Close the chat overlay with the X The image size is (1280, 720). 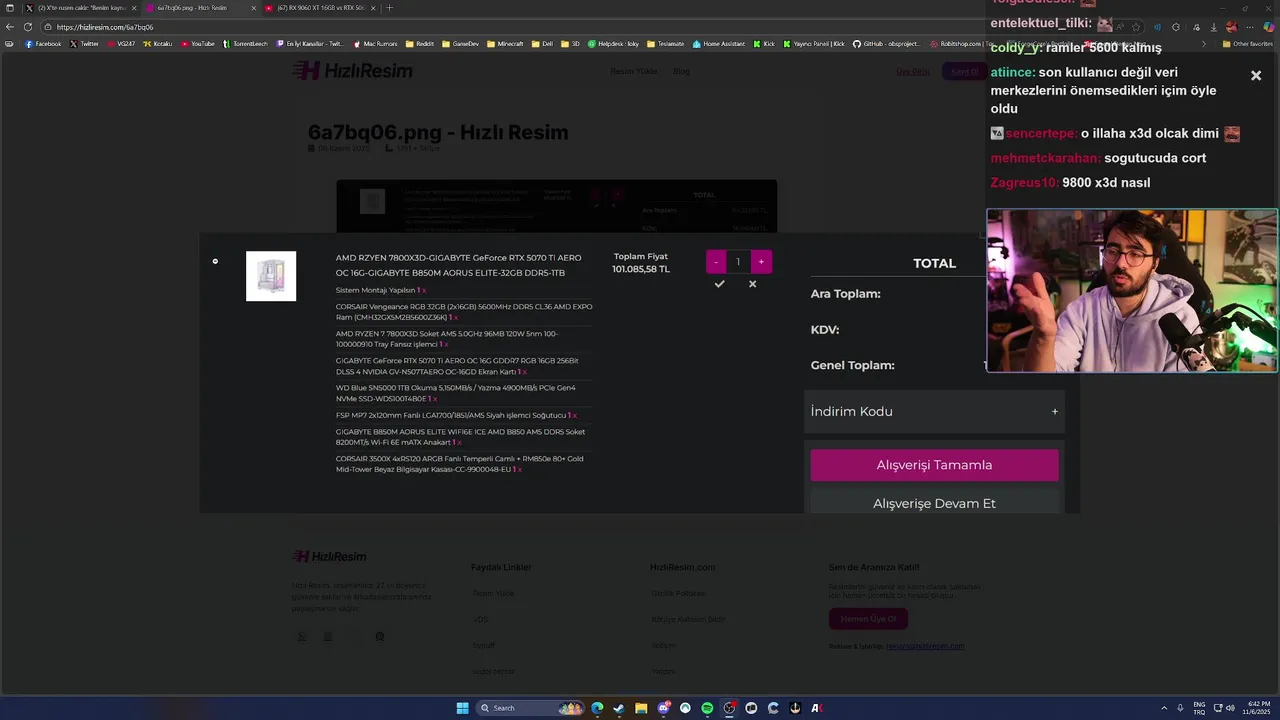[x=1256, y=76]
